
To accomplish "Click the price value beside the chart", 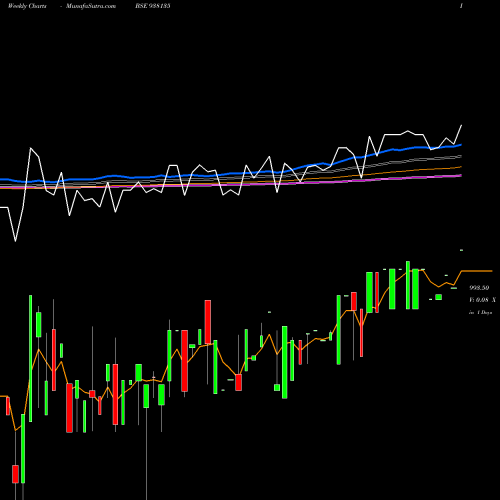I will 479,288.
